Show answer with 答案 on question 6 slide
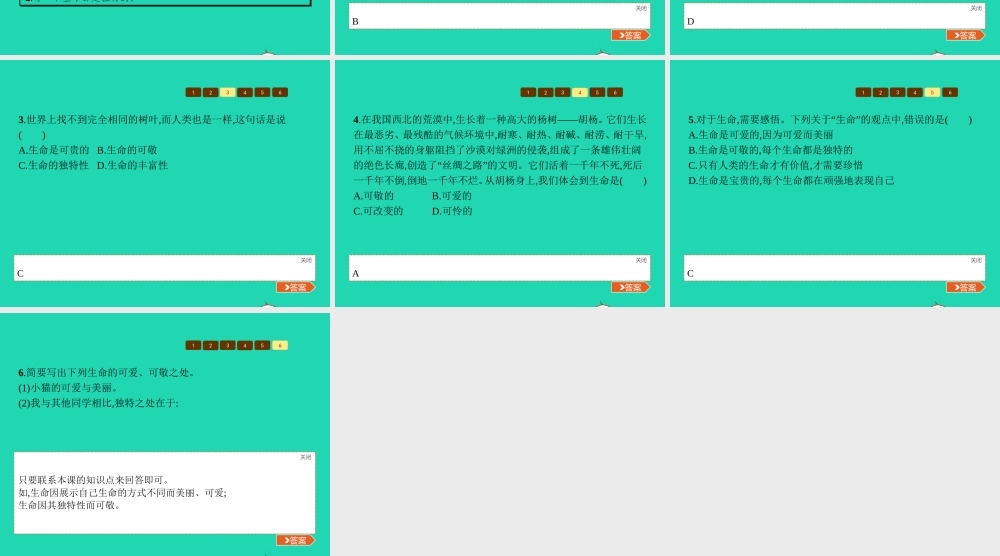Image resolution: width=1000 pixels, height=556 pixels. click(x=295, y=541)
